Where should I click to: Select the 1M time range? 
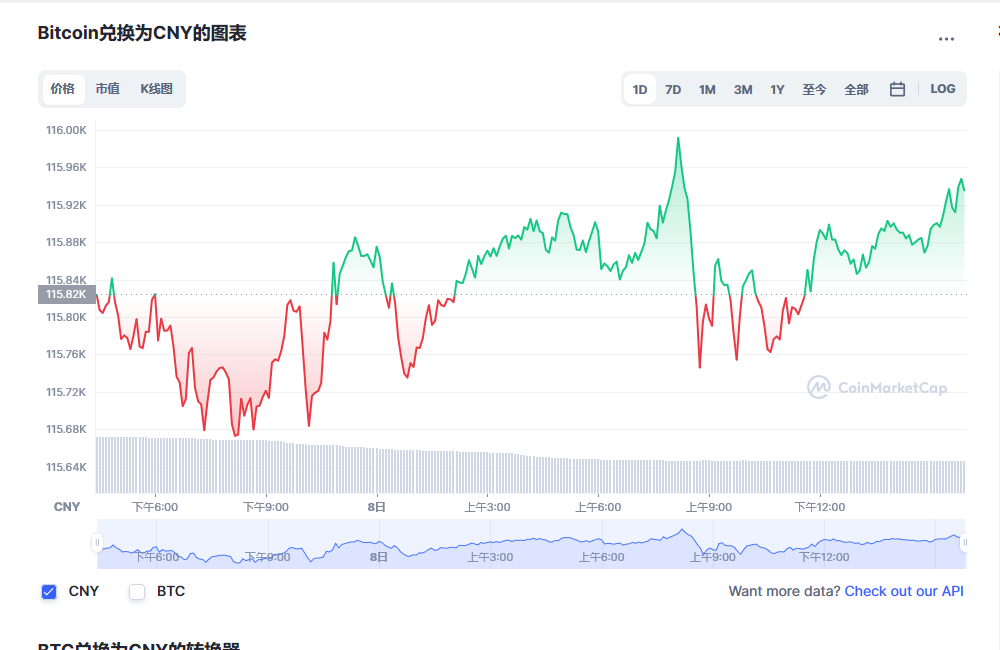click(707, 89)
